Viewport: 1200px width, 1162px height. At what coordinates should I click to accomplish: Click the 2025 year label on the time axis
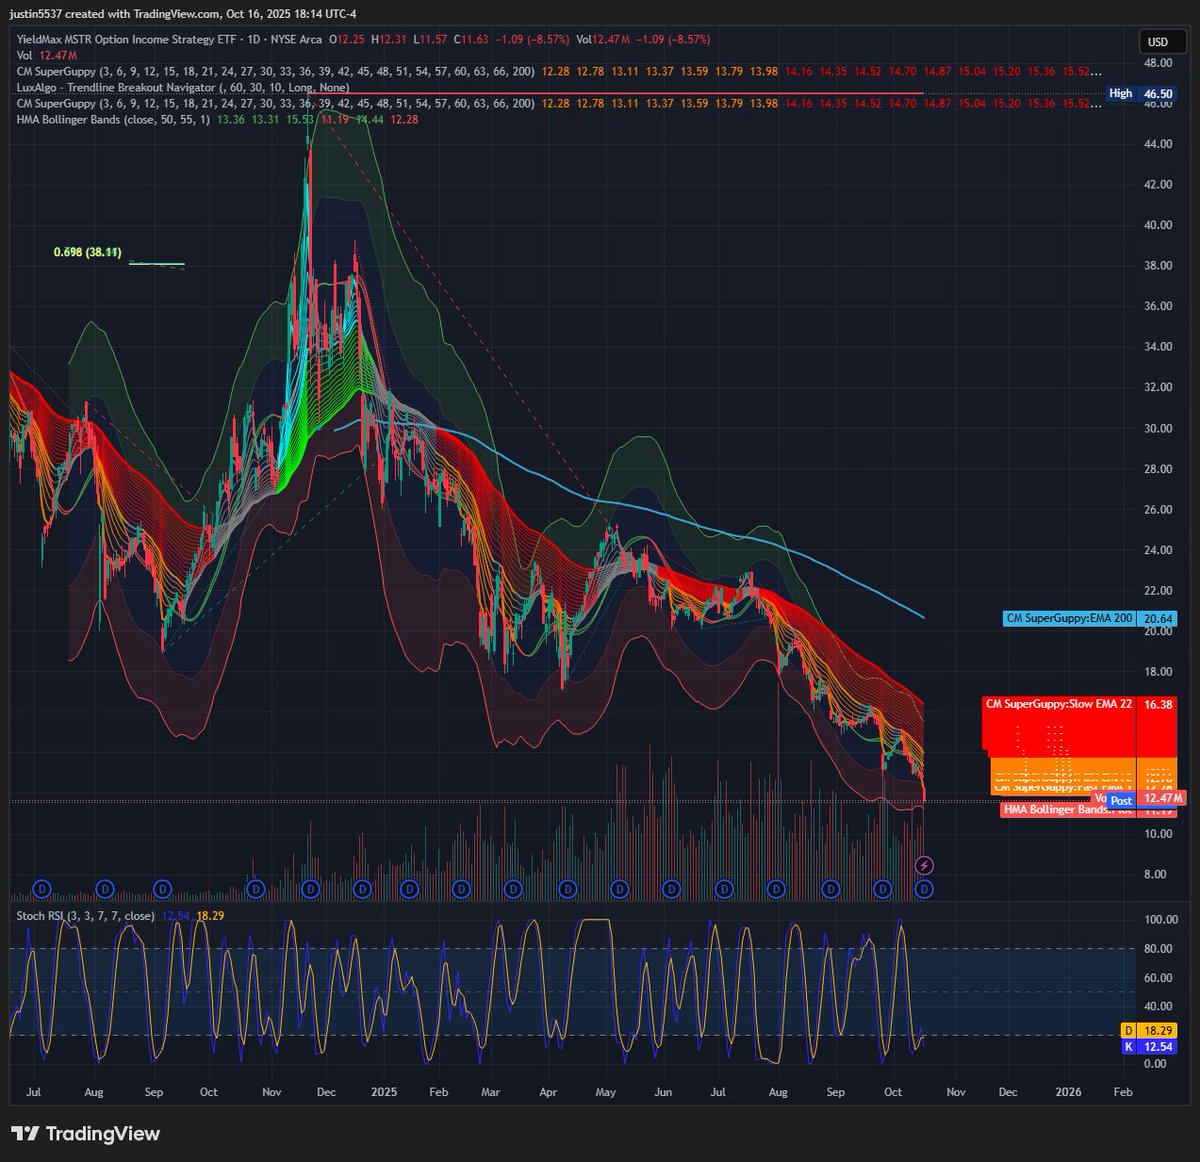pos(384,1092)
